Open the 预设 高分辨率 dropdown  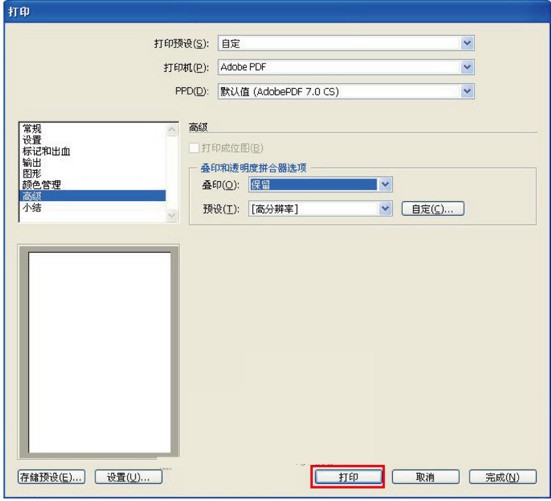click(x=385, y=209)
